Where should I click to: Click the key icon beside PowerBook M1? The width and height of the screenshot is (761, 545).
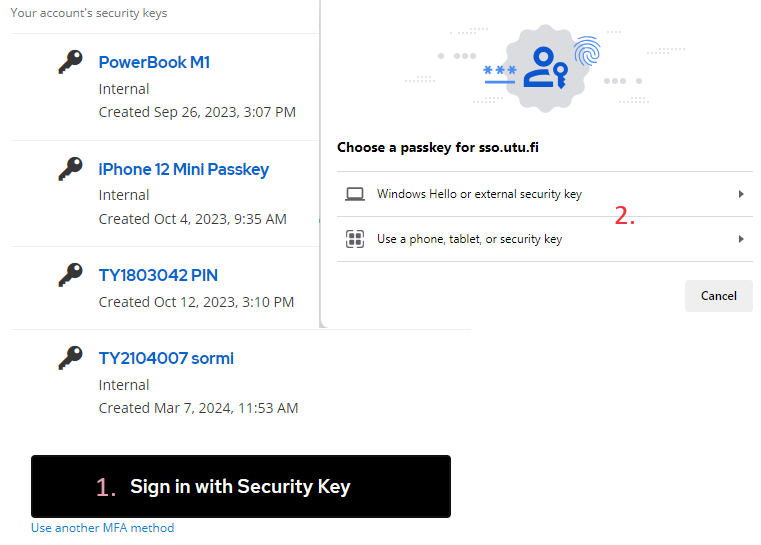(70, 63)
